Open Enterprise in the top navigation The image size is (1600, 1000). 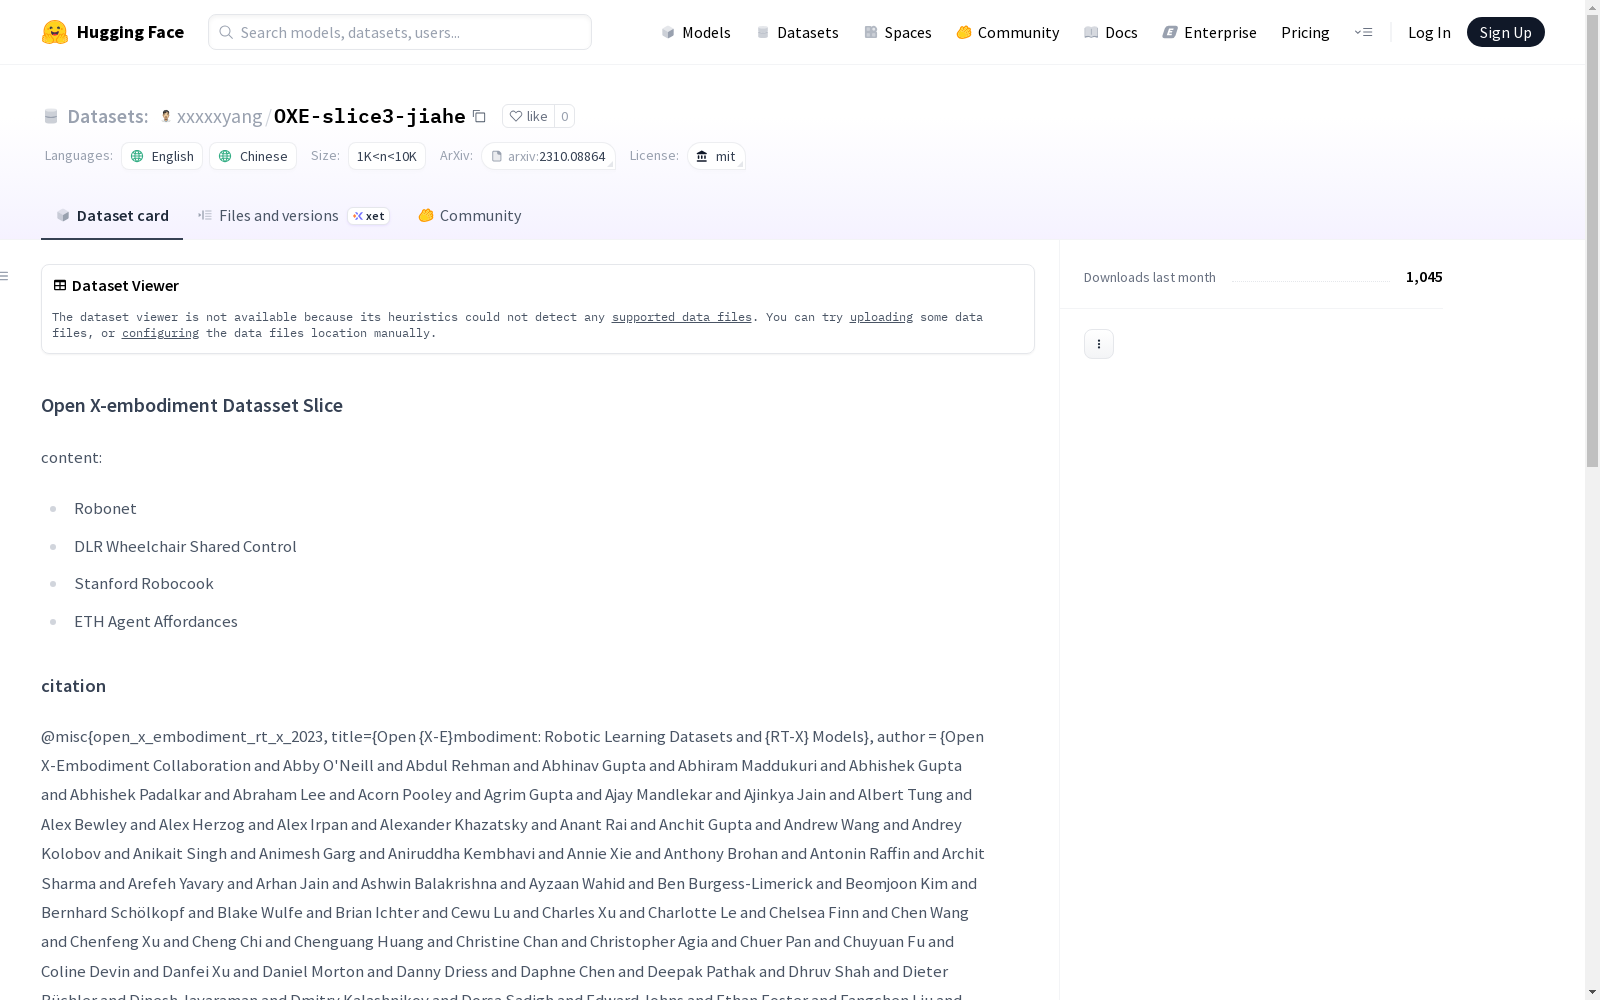click(1209, 32)
